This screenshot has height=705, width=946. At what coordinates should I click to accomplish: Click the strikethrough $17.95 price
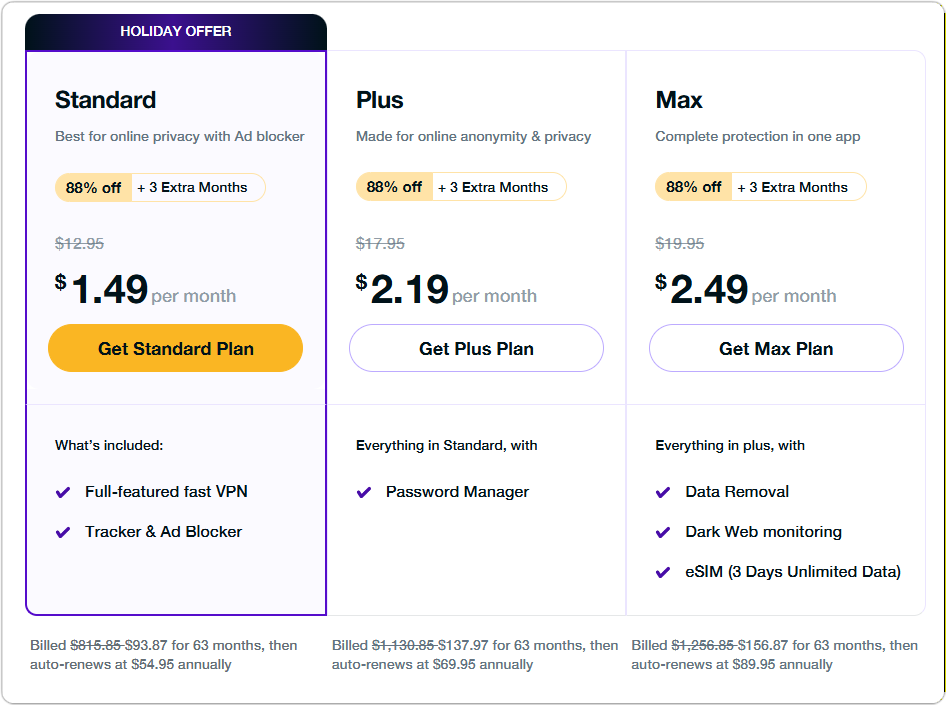380,243
